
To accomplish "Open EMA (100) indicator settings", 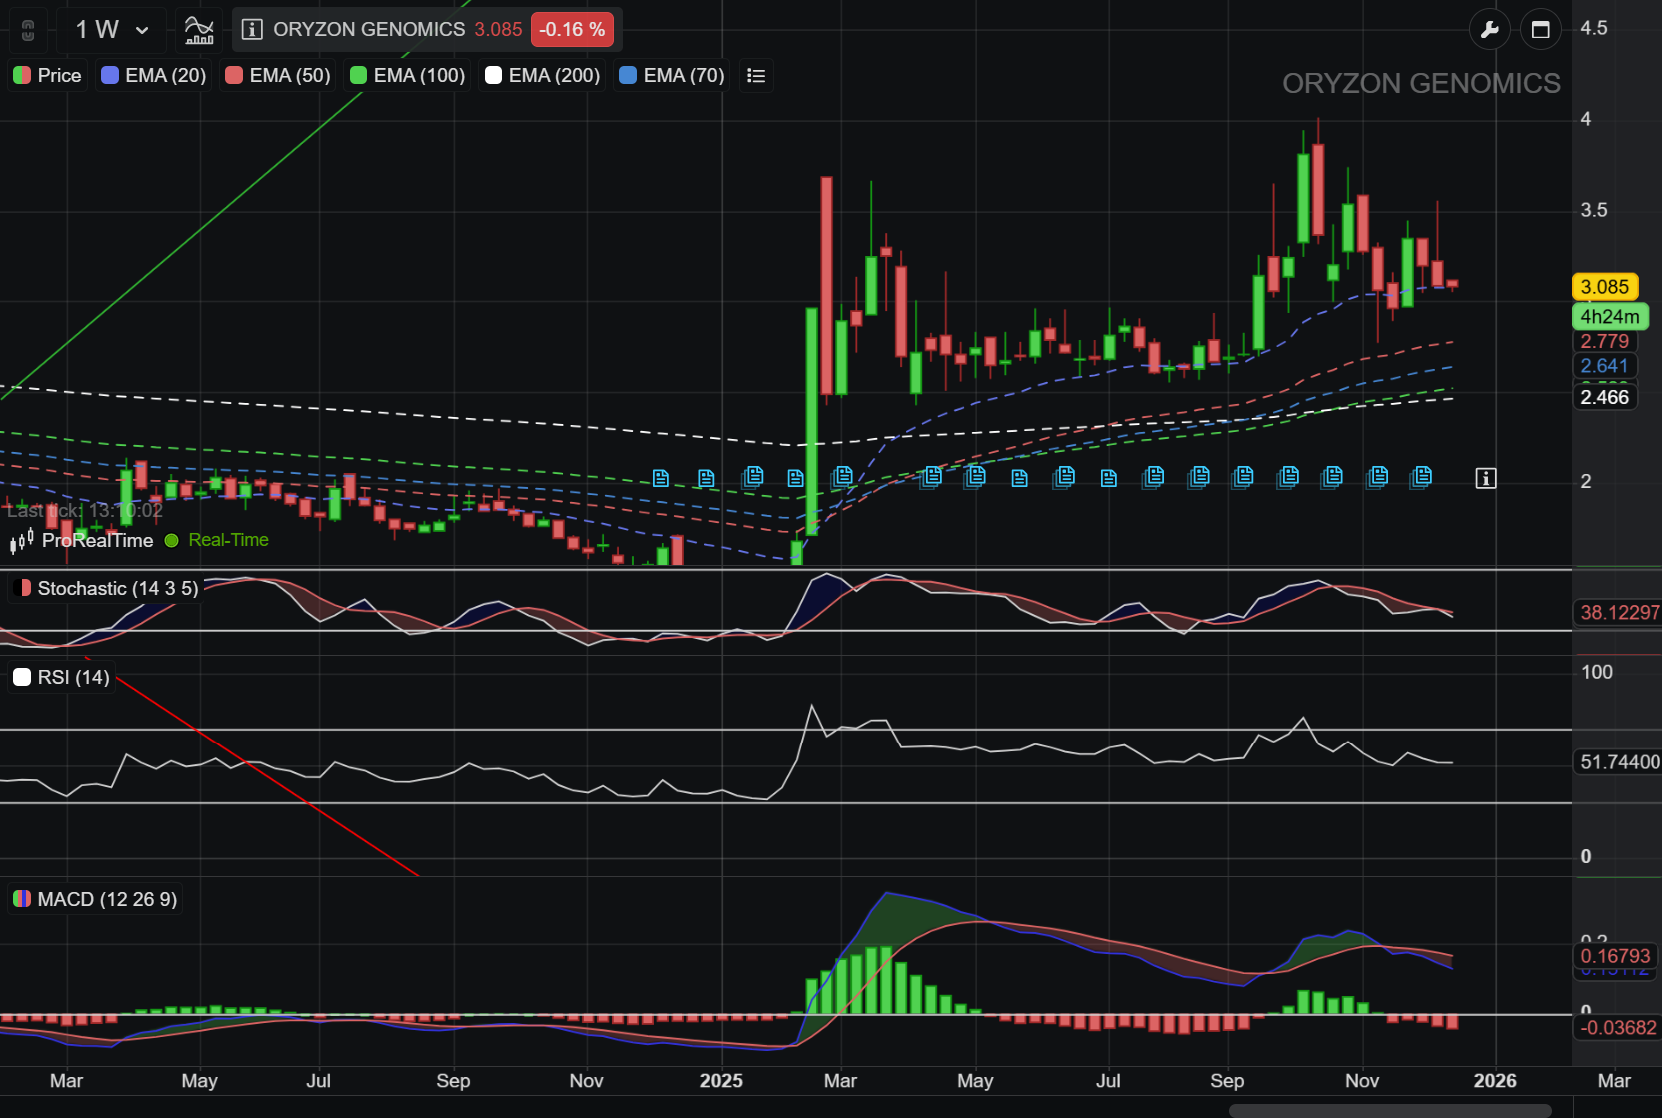I will 408,76.
